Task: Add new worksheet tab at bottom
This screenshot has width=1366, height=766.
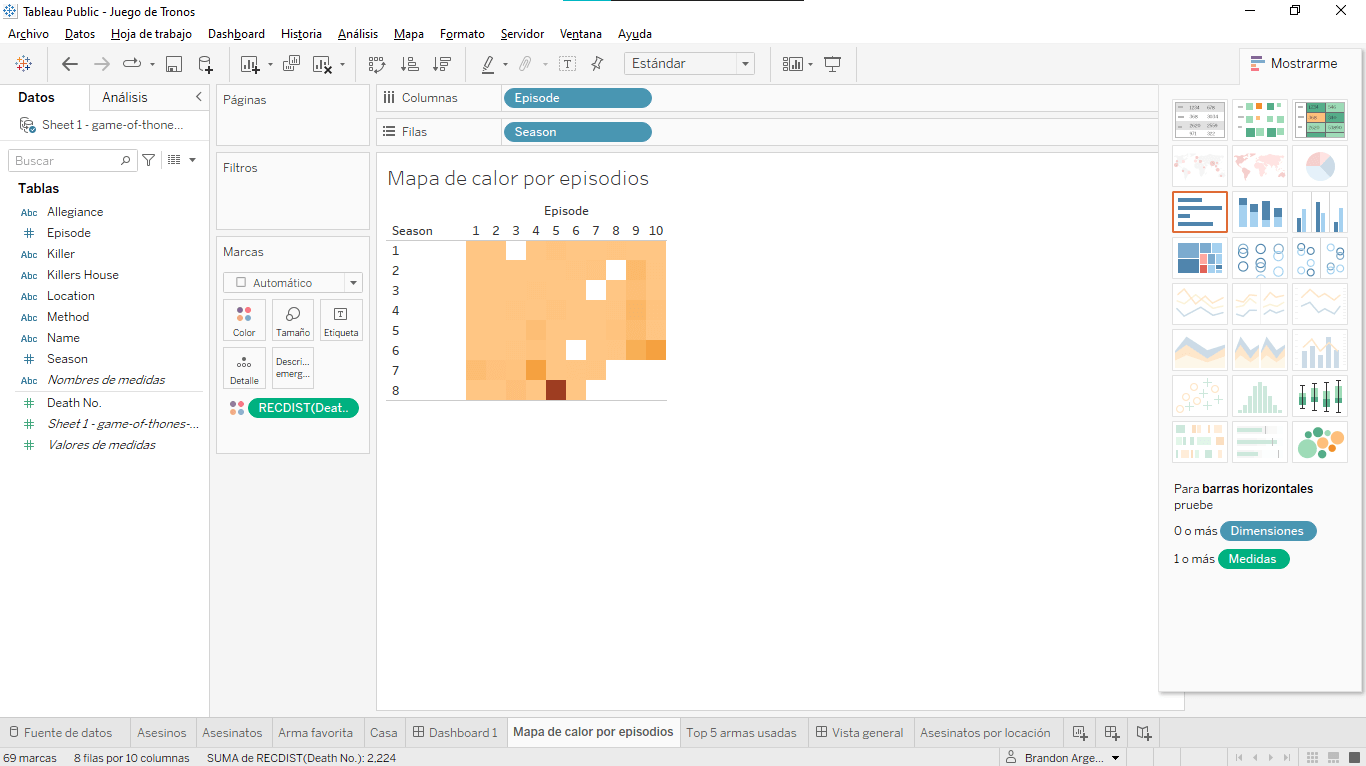Action: coord(1079,732)
